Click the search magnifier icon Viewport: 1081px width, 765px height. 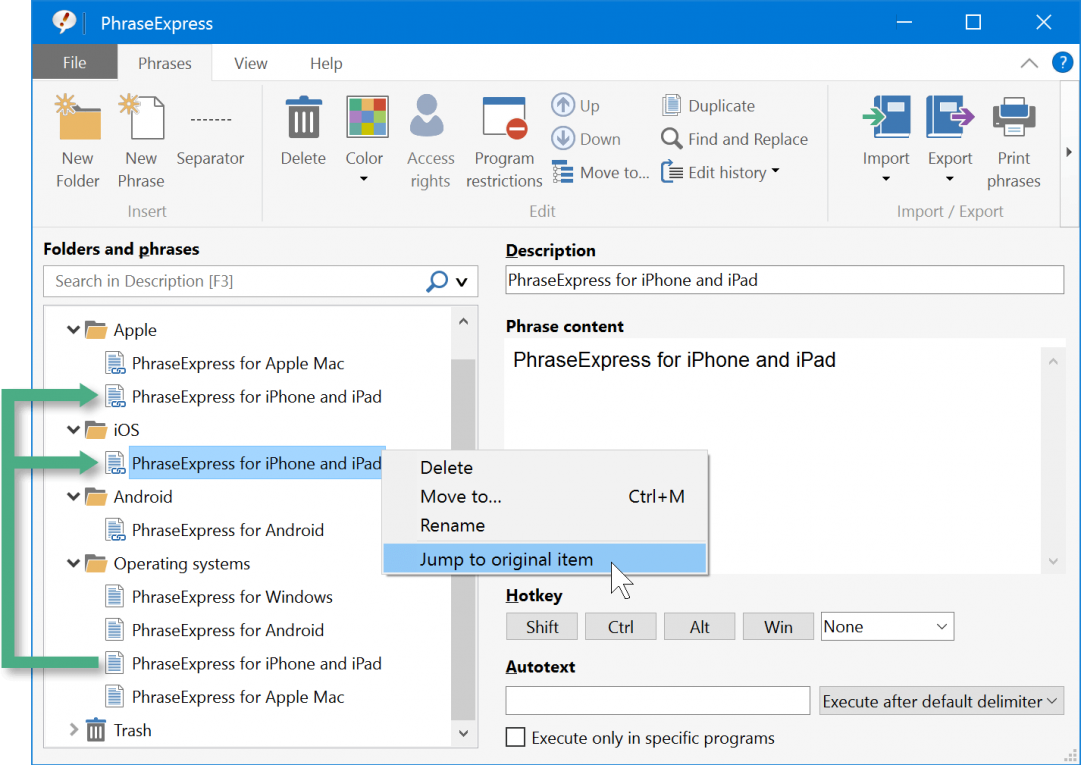437,281
